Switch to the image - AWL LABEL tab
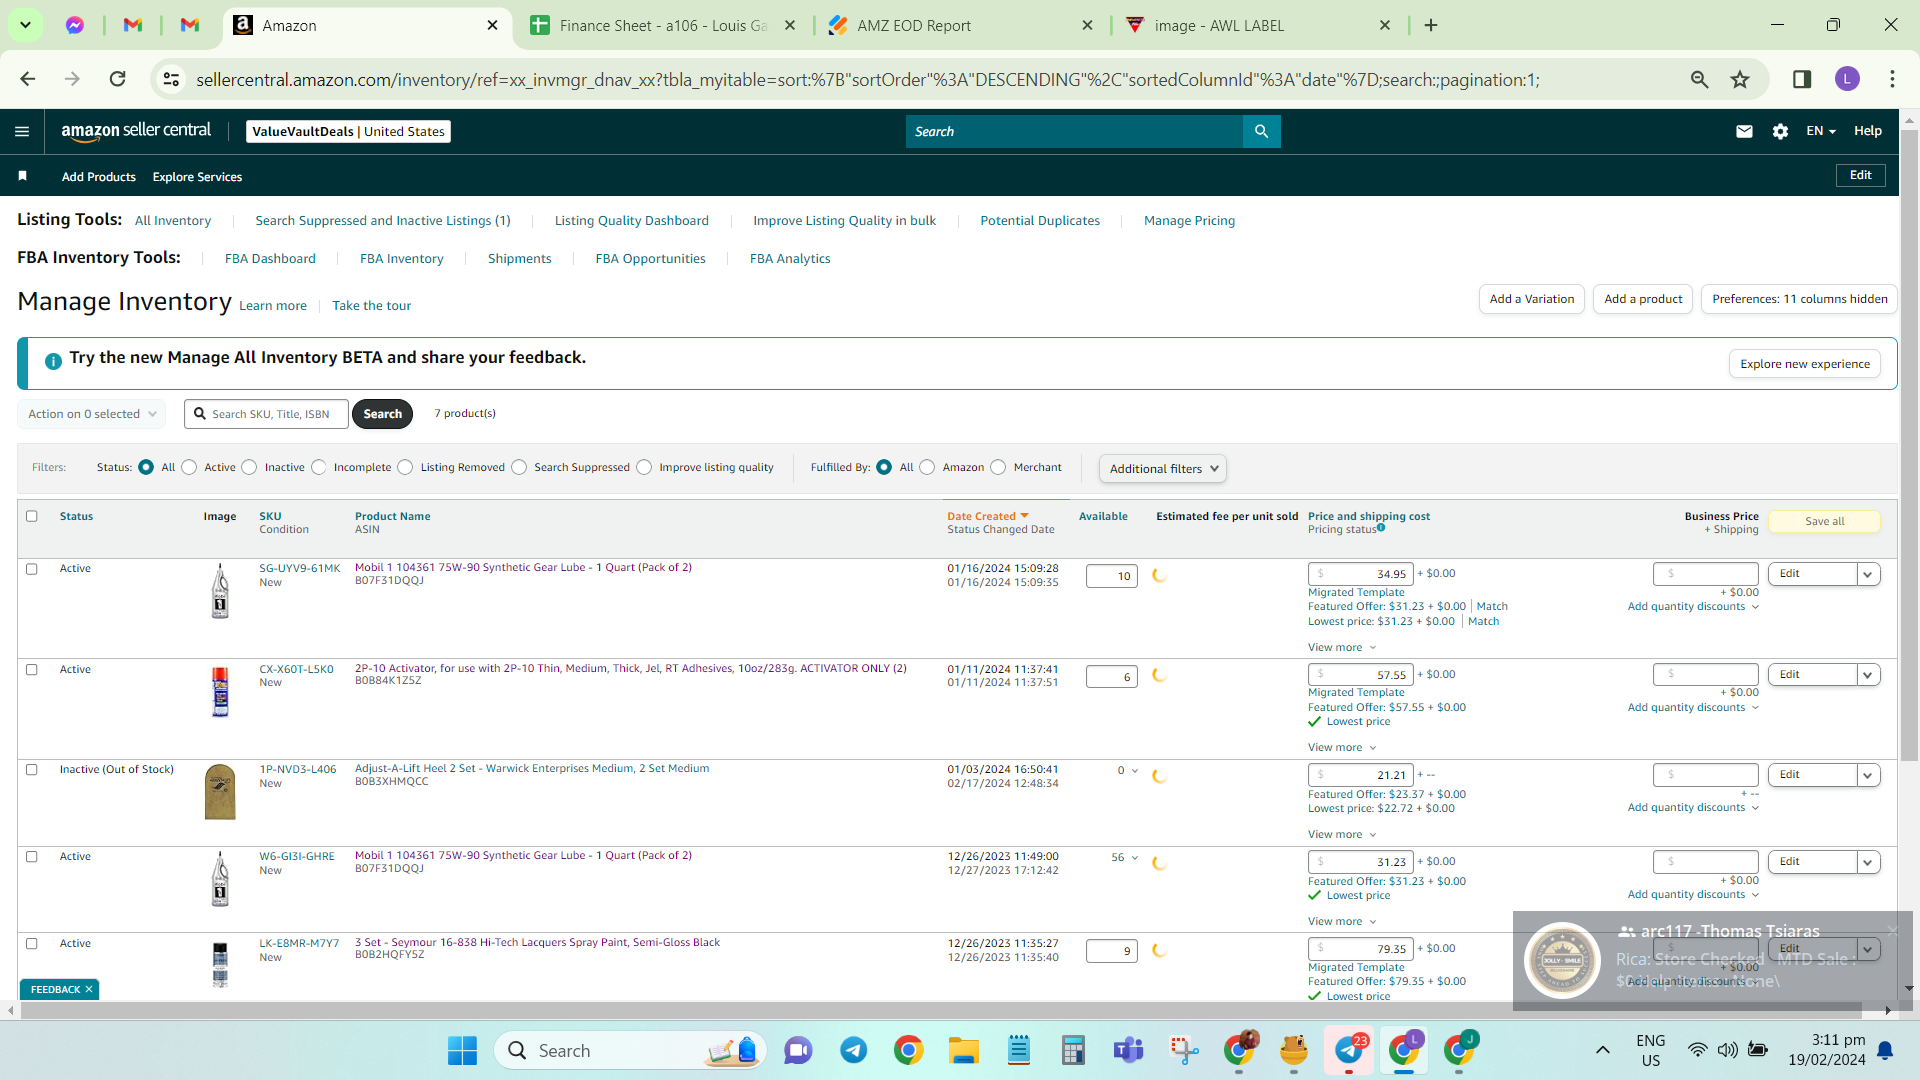Screen dimensions: 1920x1080 click(x=1257, y=25)
